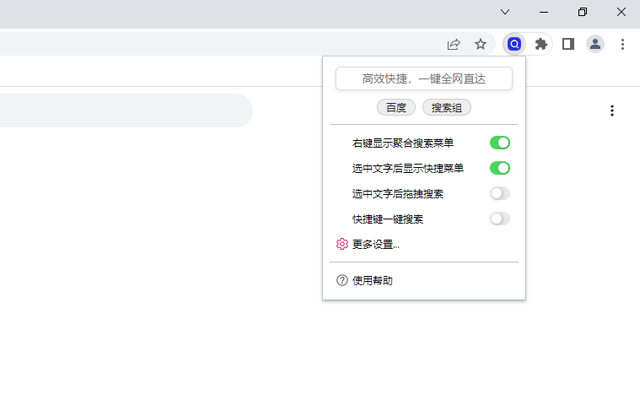The width and height of the screenshot is (640, 400).
Task: Click the 搜索组 button
Action: point(447,107)
